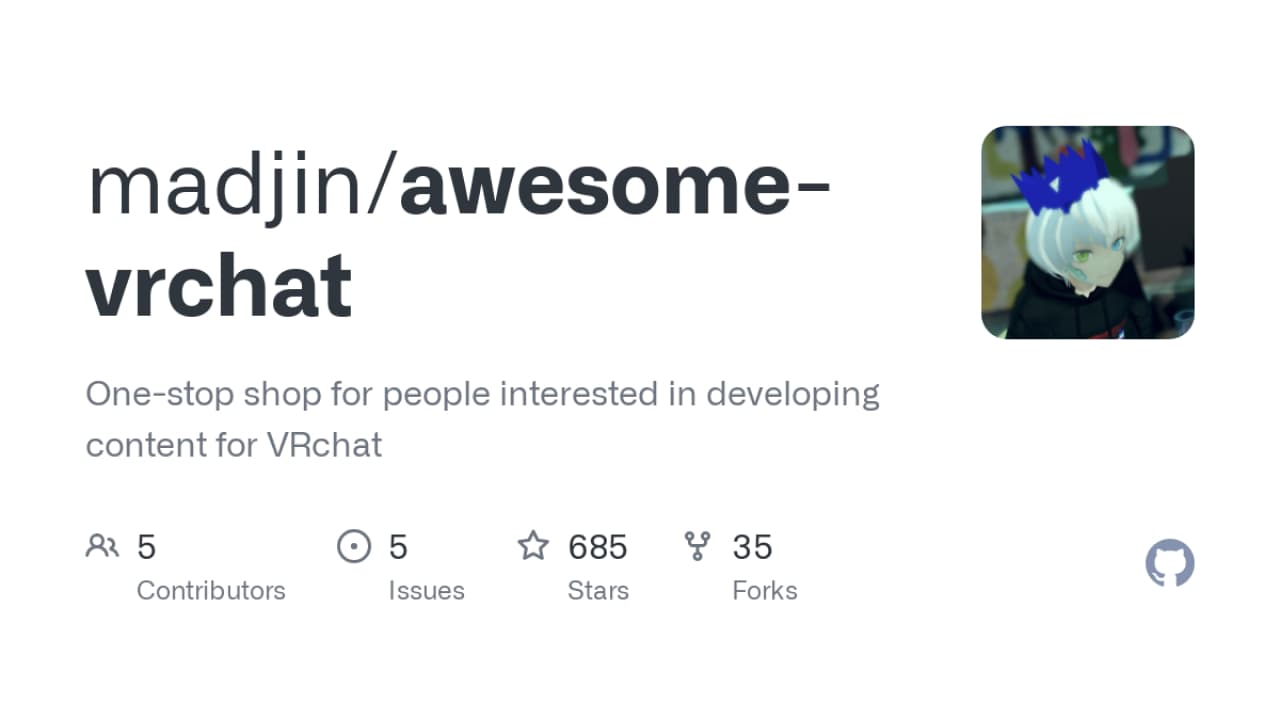Click the One-stop shop description text

click(x=483, y=419)
